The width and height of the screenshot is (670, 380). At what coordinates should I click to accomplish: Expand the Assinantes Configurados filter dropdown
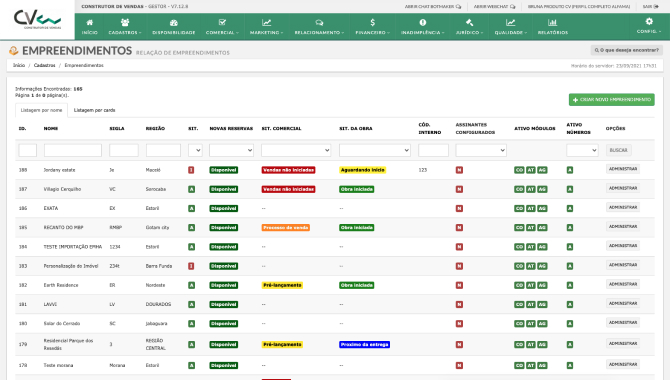point(481,150)
